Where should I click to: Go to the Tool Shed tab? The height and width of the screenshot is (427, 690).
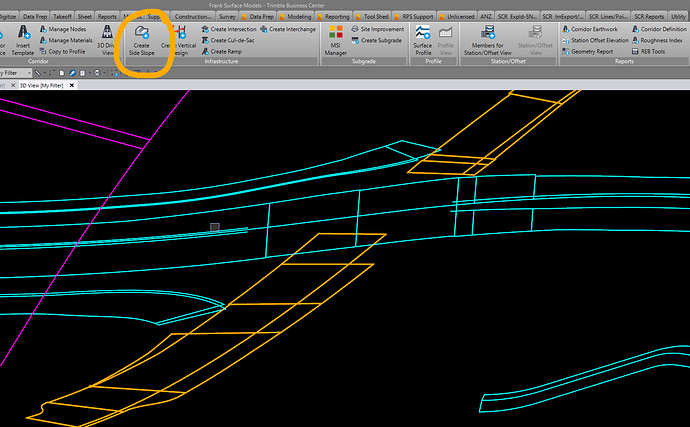(x=372, y=17)
